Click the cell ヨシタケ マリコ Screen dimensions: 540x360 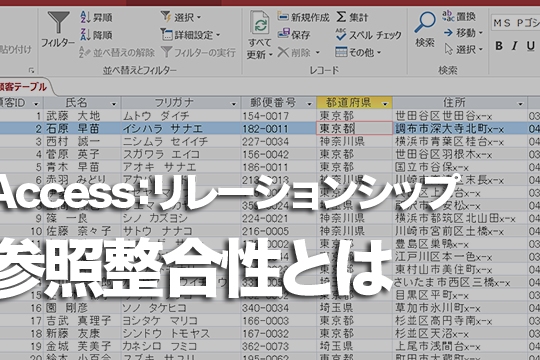[180, 320]
